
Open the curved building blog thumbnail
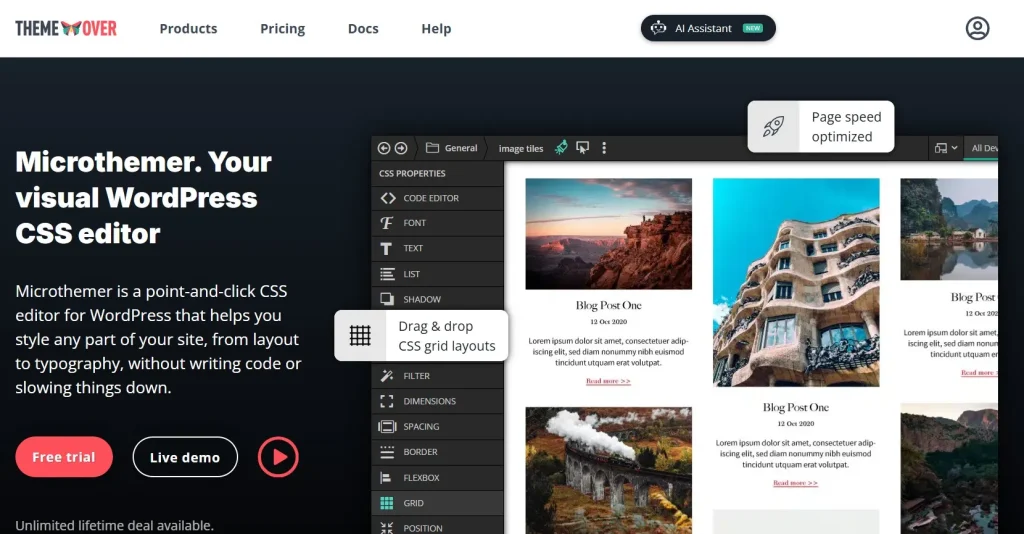(x=796, y=282)
